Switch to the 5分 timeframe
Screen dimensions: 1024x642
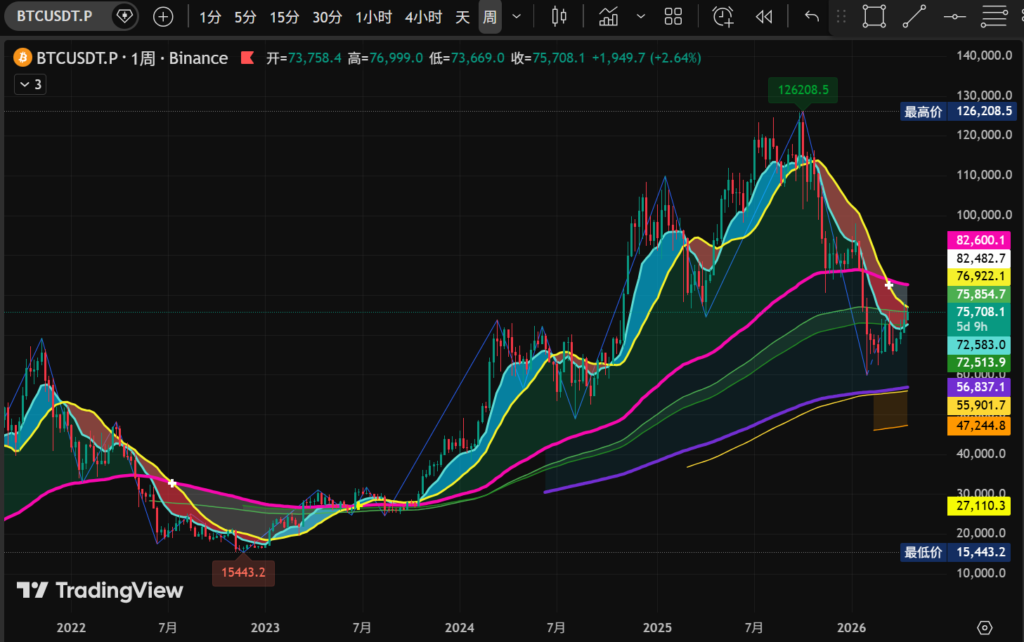pyautogui.click(x=246, y=17)
